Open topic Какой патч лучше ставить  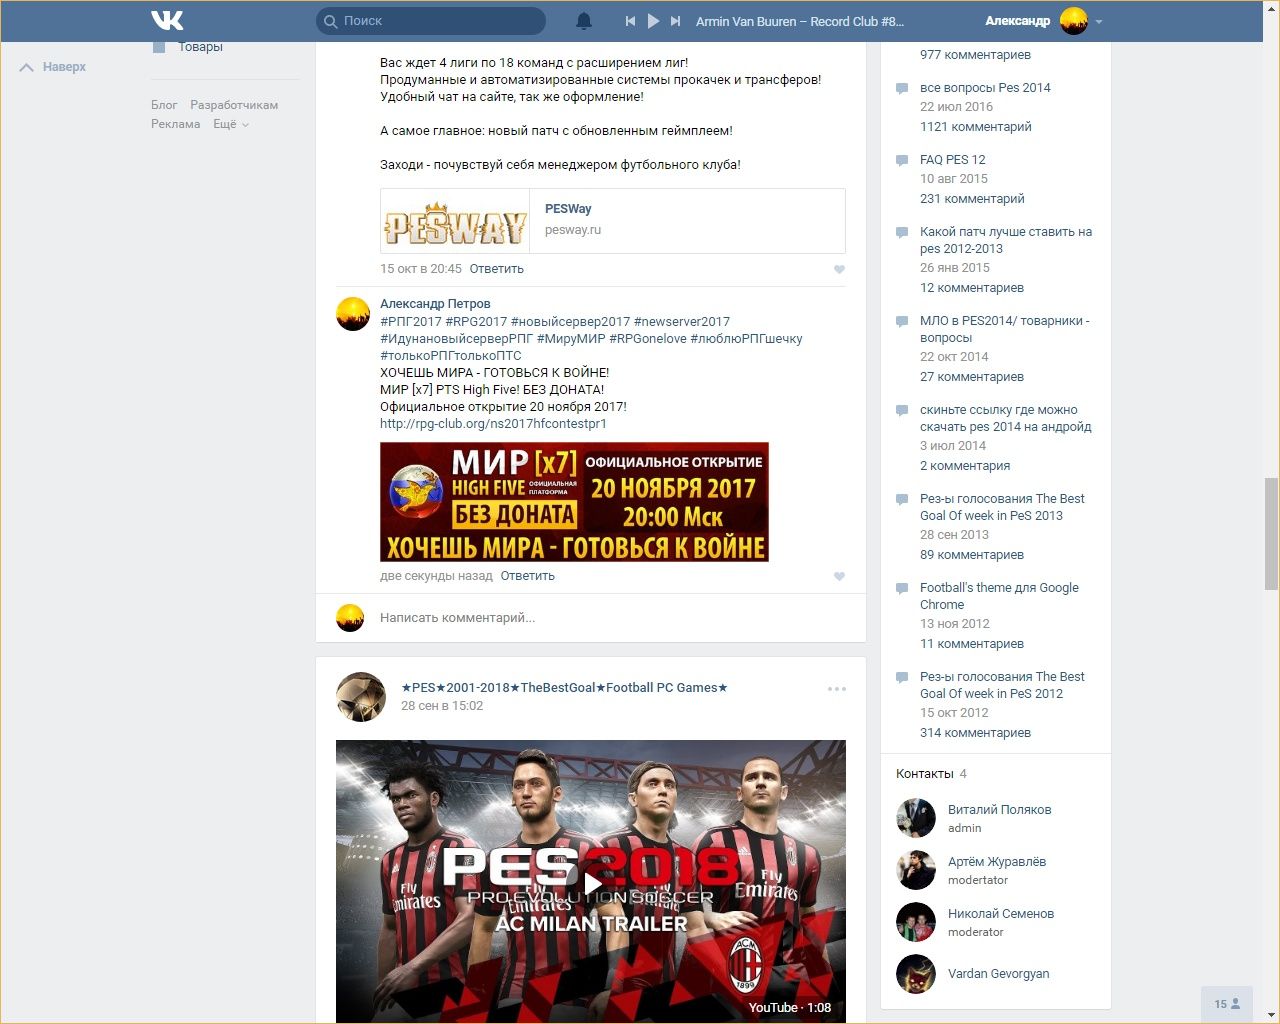[x=1006, y=240]
